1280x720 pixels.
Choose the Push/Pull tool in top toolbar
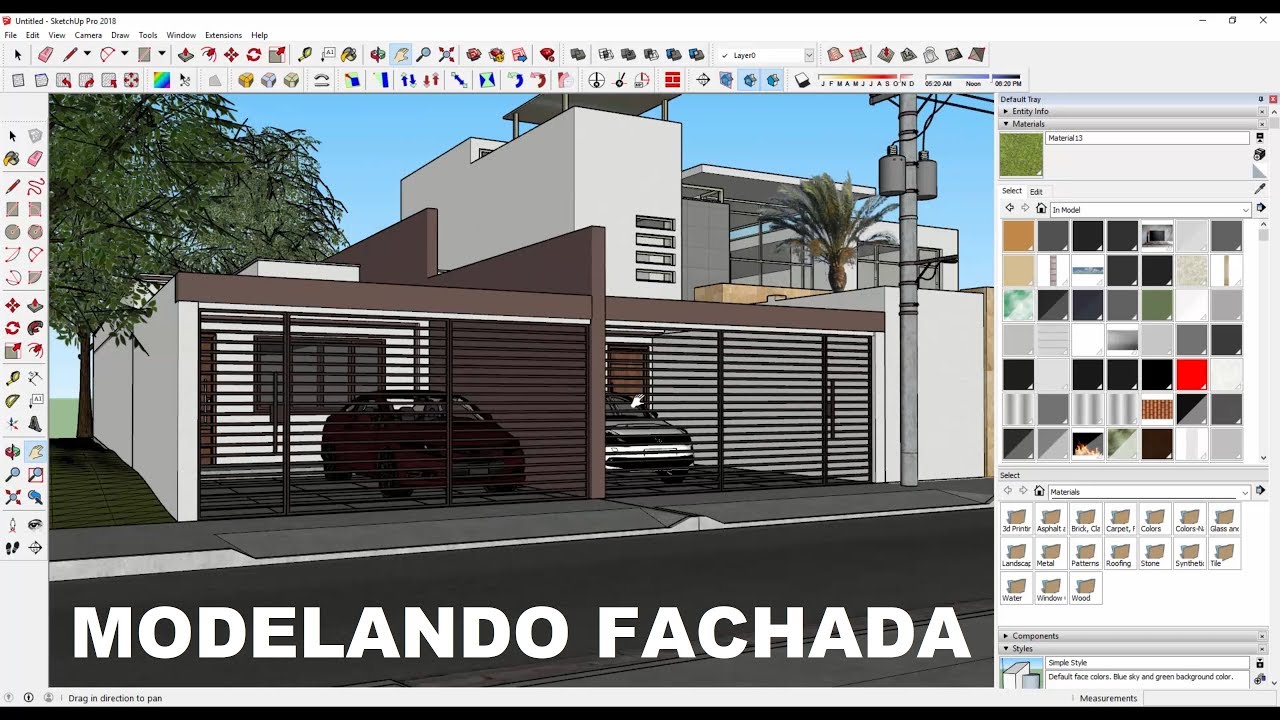pyautogui.click(x=186, y=55)
